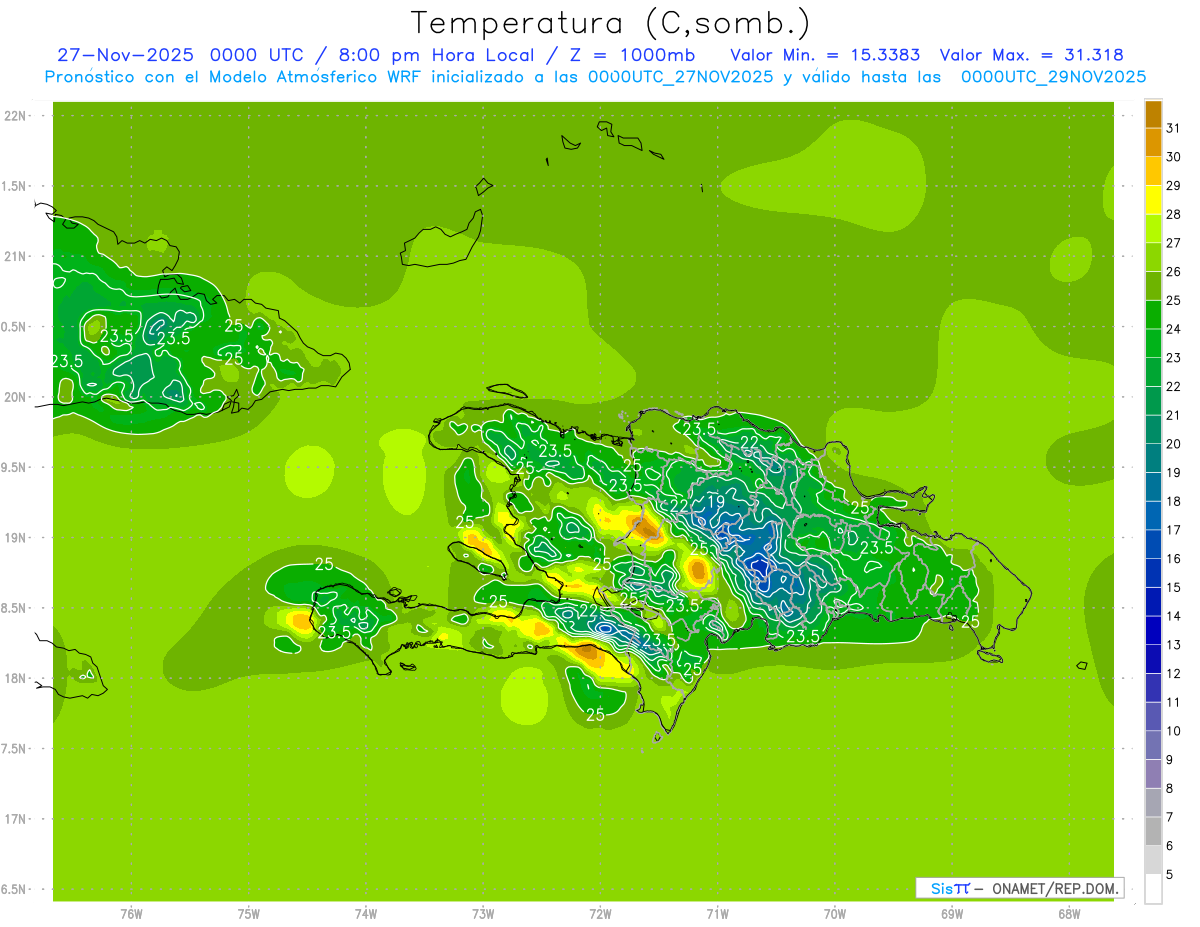Click the legend color band between 8 and 9
The height and width of the screenshot is (927, 1200).
coord(1153,774)
